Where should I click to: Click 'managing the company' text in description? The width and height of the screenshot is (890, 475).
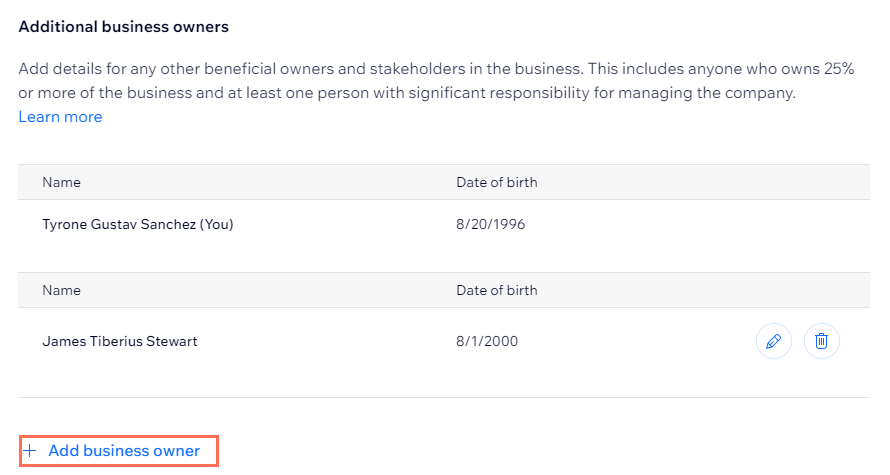(706, 93)
